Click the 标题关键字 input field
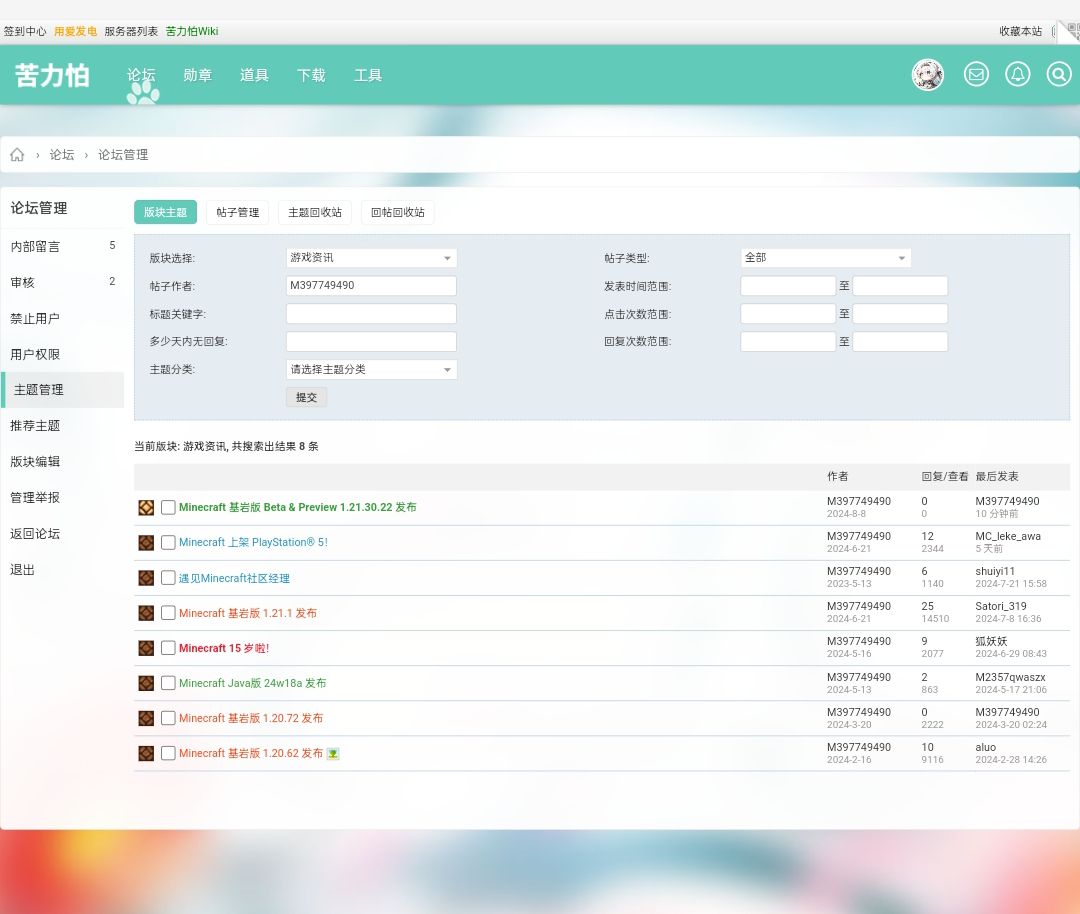The width and height of the screenshot is (1080, 914). coord(371,314)
